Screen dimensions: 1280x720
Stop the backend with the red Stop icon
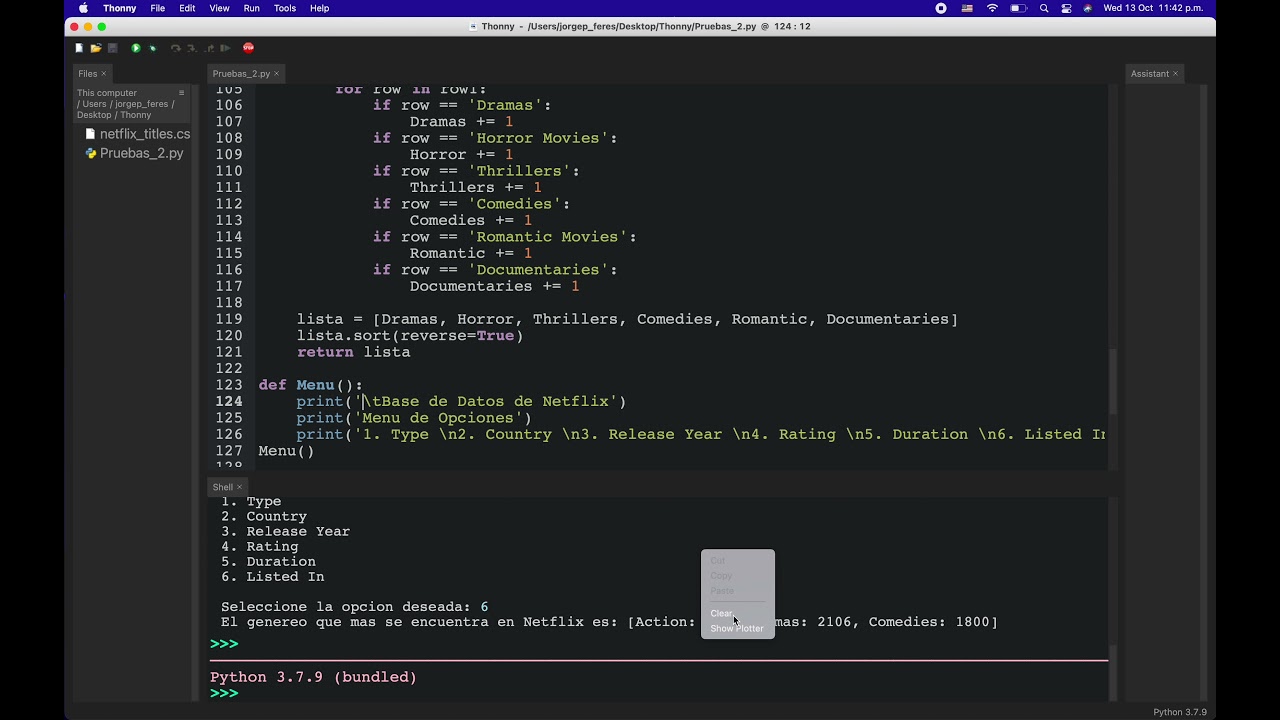(x=248, y=48)
